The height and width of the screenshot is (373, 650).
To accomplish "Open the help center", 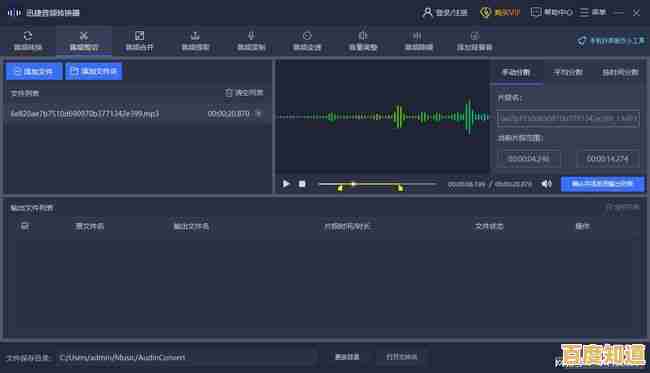I will pos(552,12).
